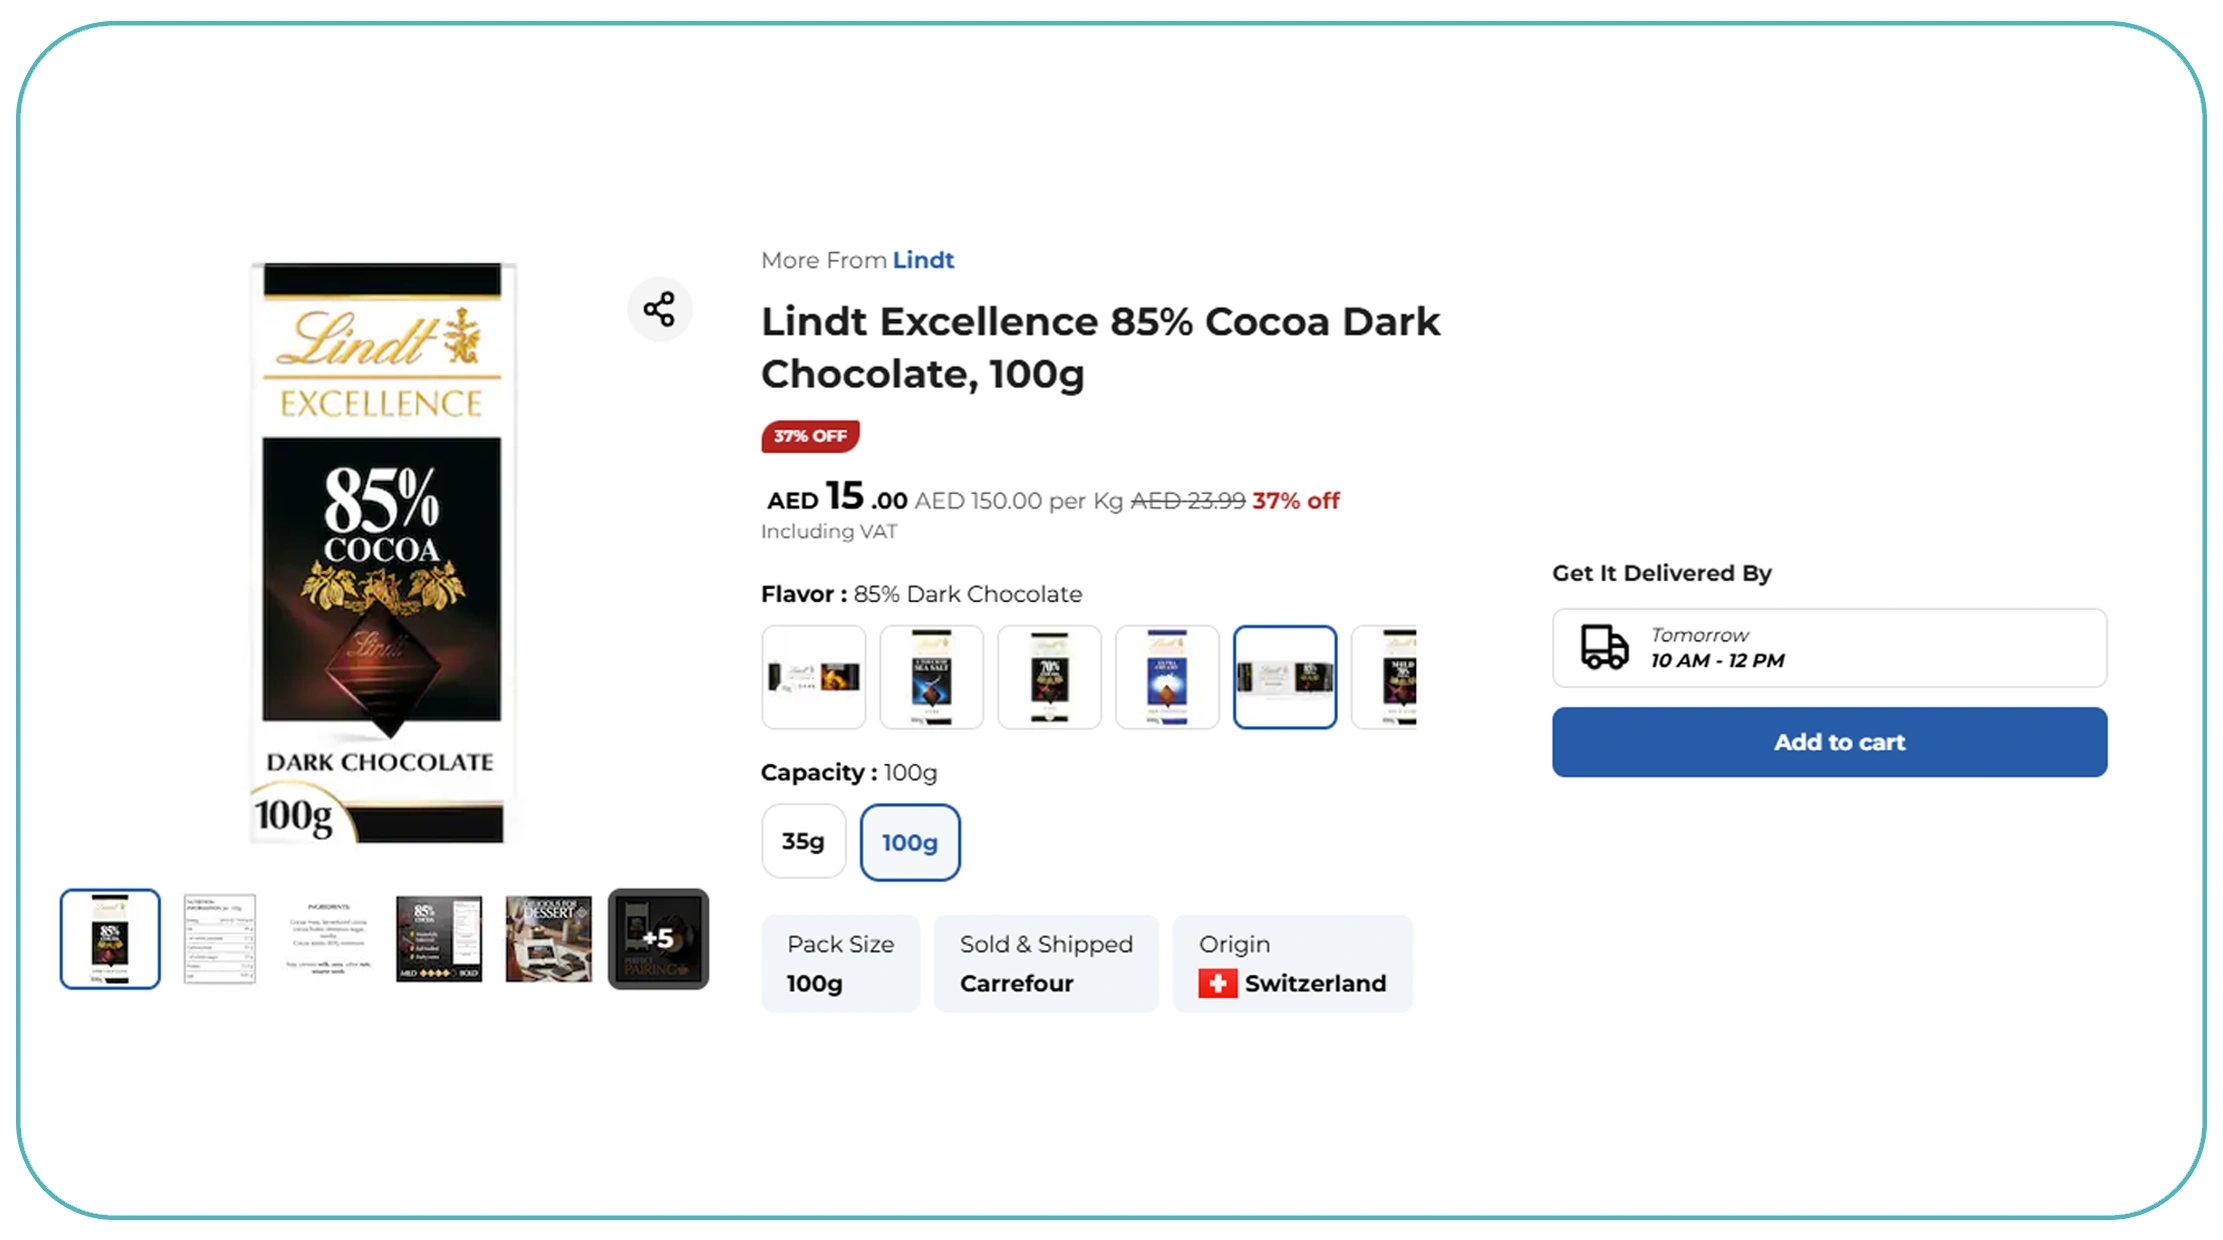Click the Switzerland flag icon under Origin
2223x1240 pixels.
1219,983
